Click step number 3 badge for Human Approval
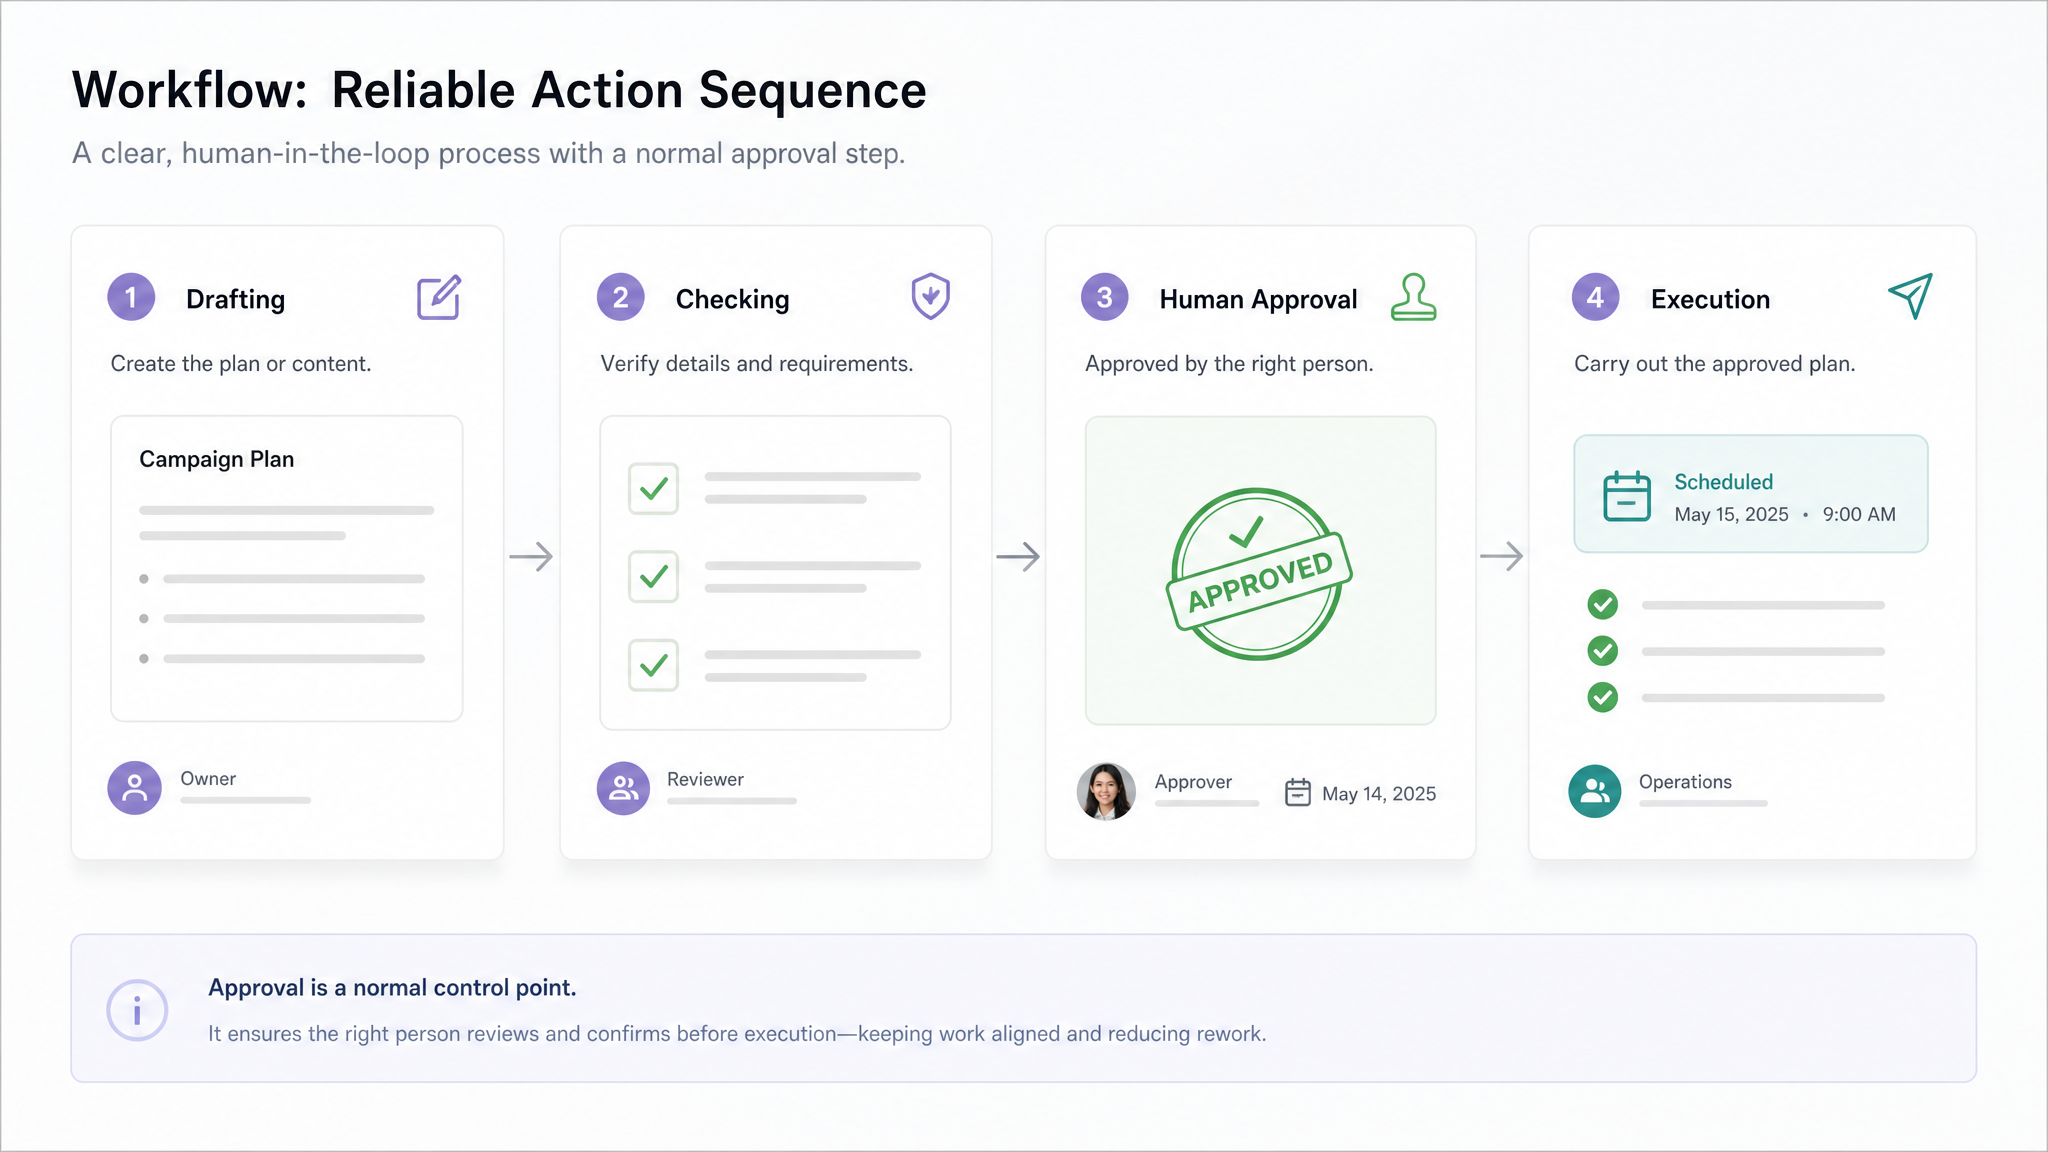 pyautogui.click(x=1105, y=297)
